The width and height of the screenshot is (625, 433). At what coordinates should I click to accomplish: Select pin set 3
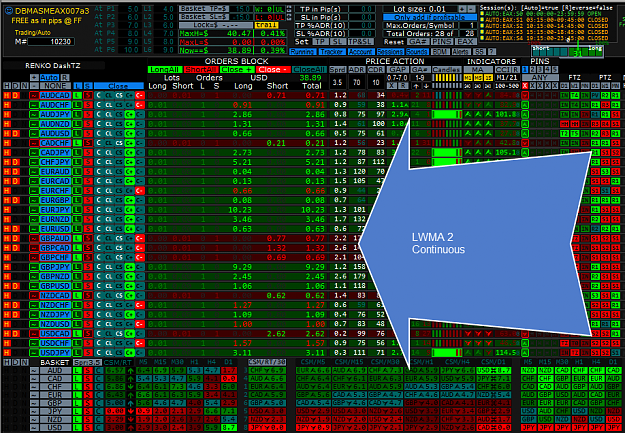540,69
